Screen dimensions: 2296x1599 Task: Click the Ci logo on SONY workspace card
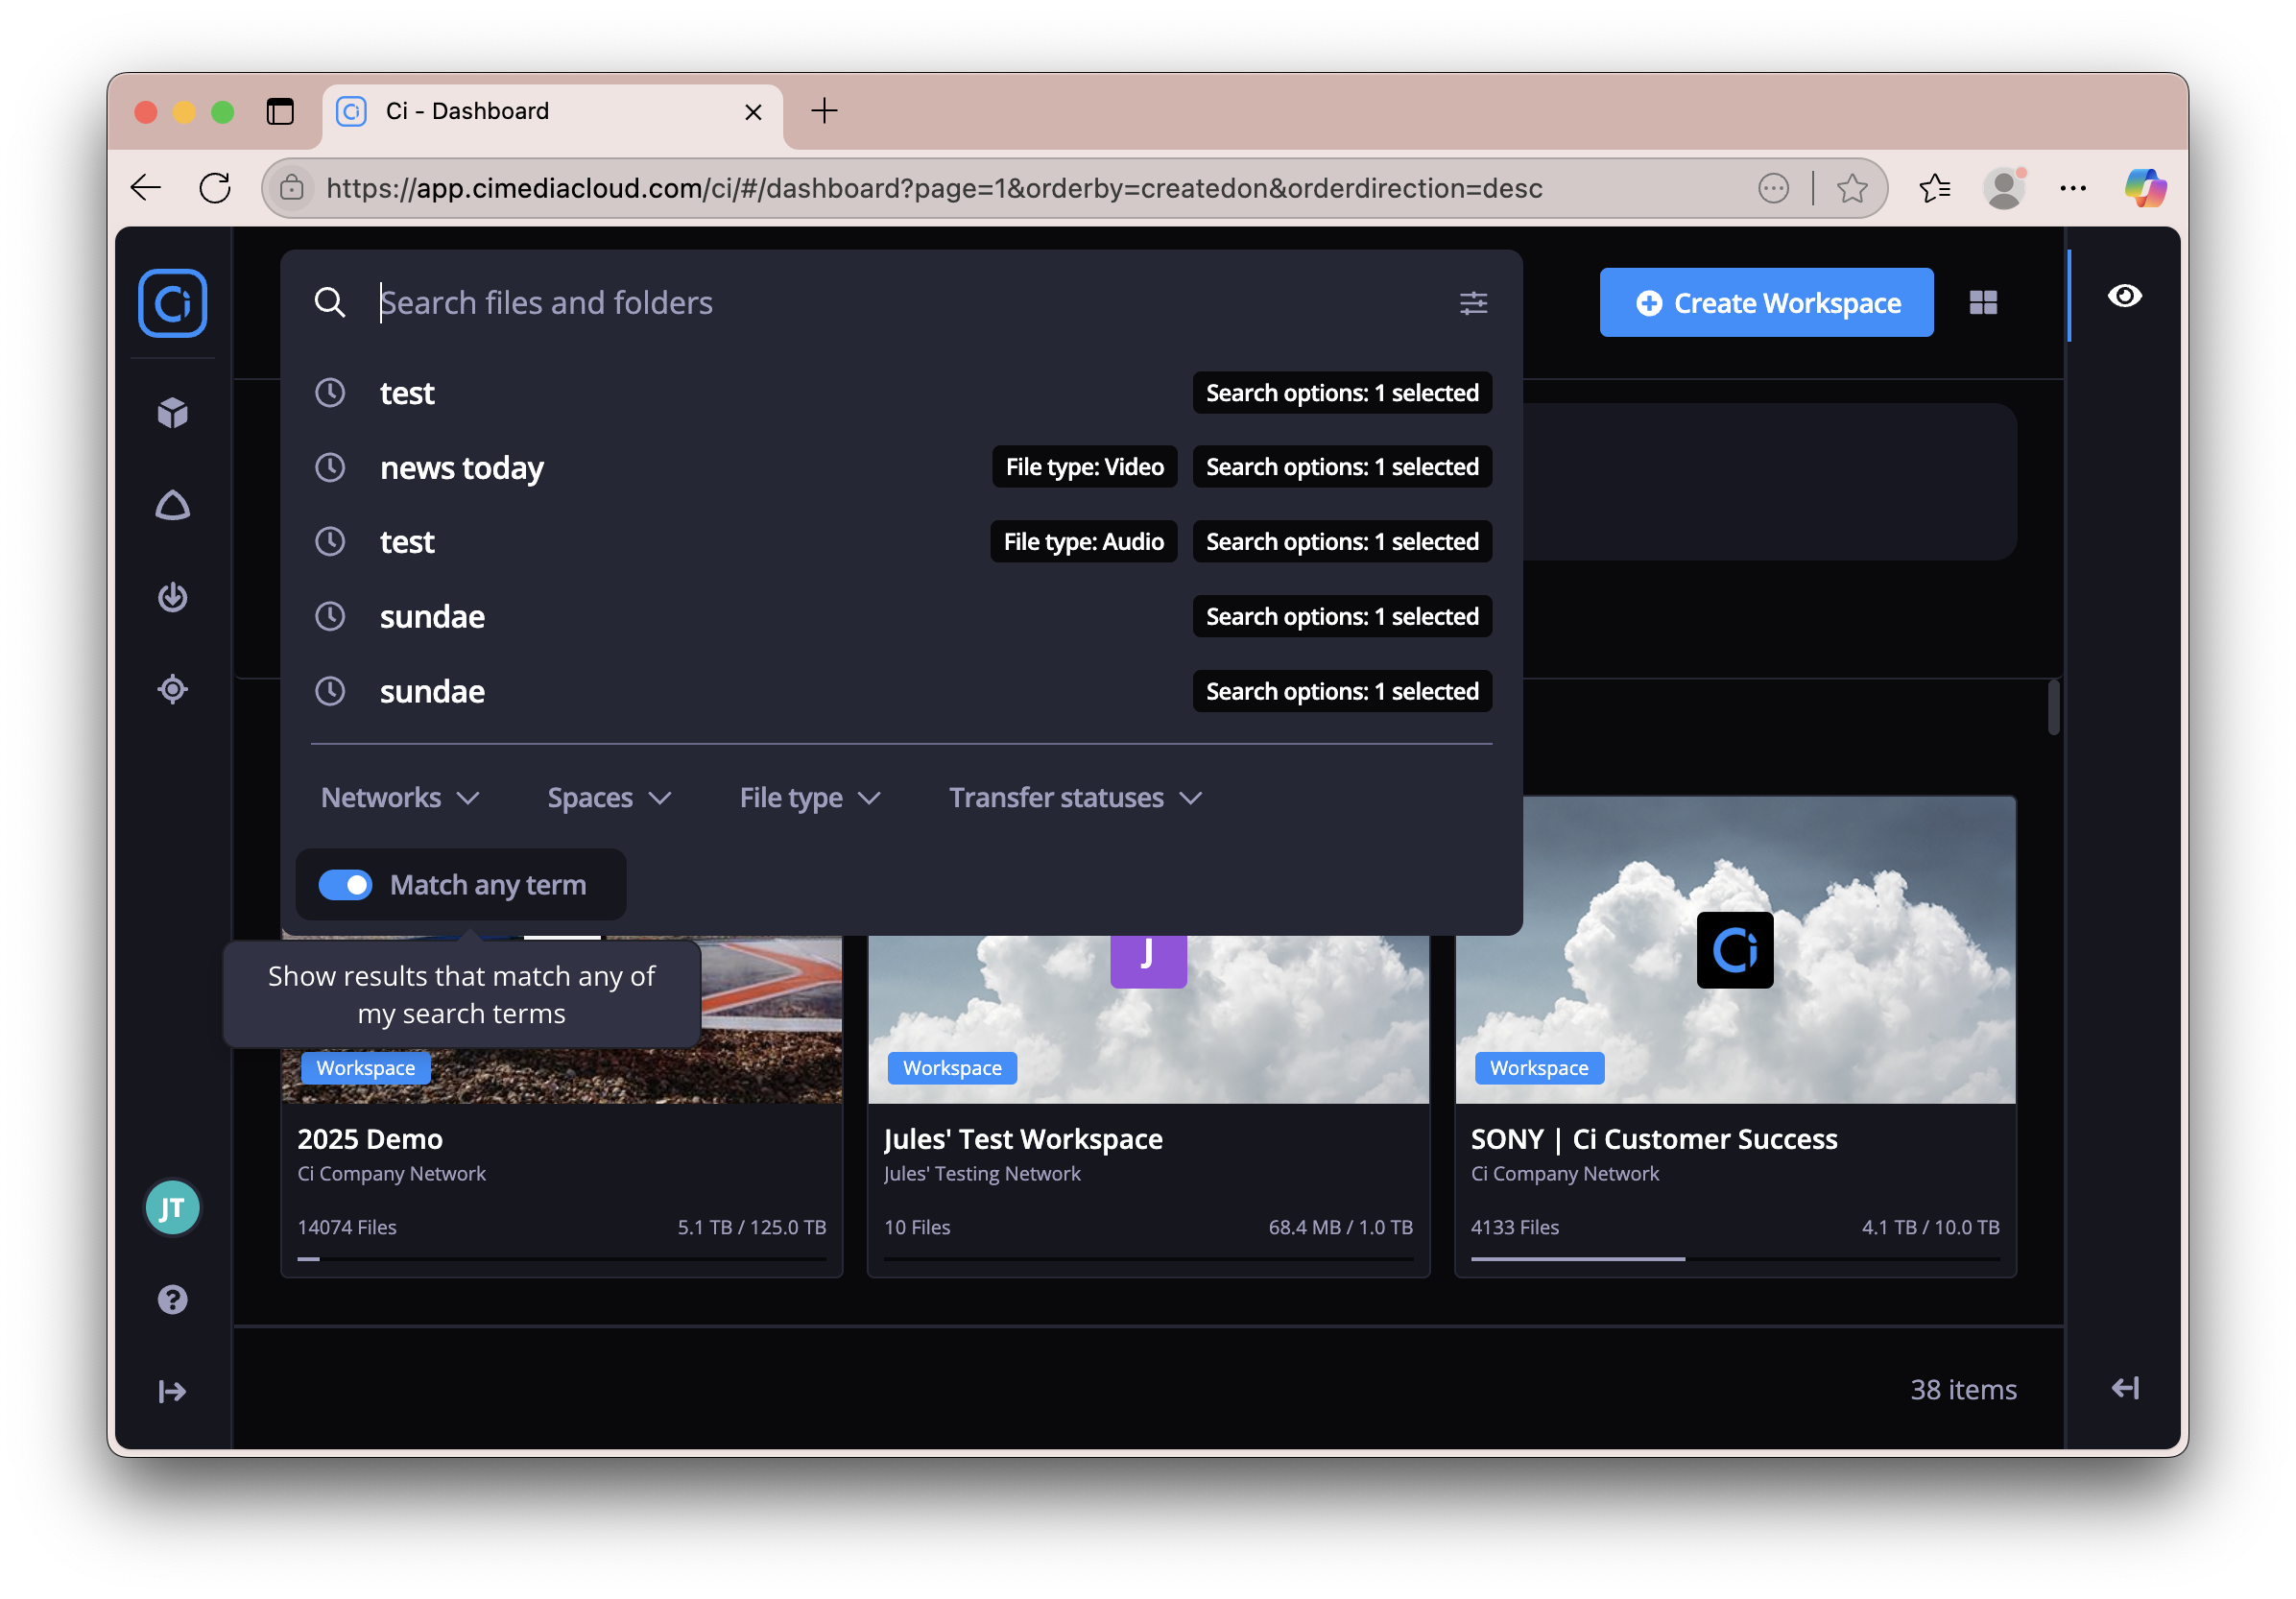(1735, 950)
